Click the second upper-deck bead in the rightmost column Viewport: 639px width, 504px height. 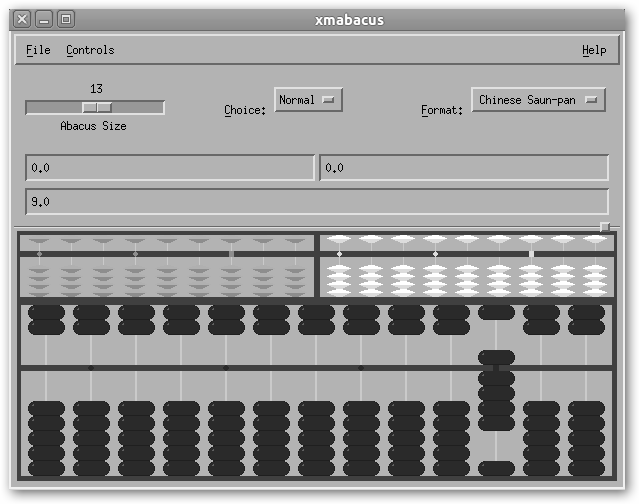pyautogui.click(x=587, y=327)
